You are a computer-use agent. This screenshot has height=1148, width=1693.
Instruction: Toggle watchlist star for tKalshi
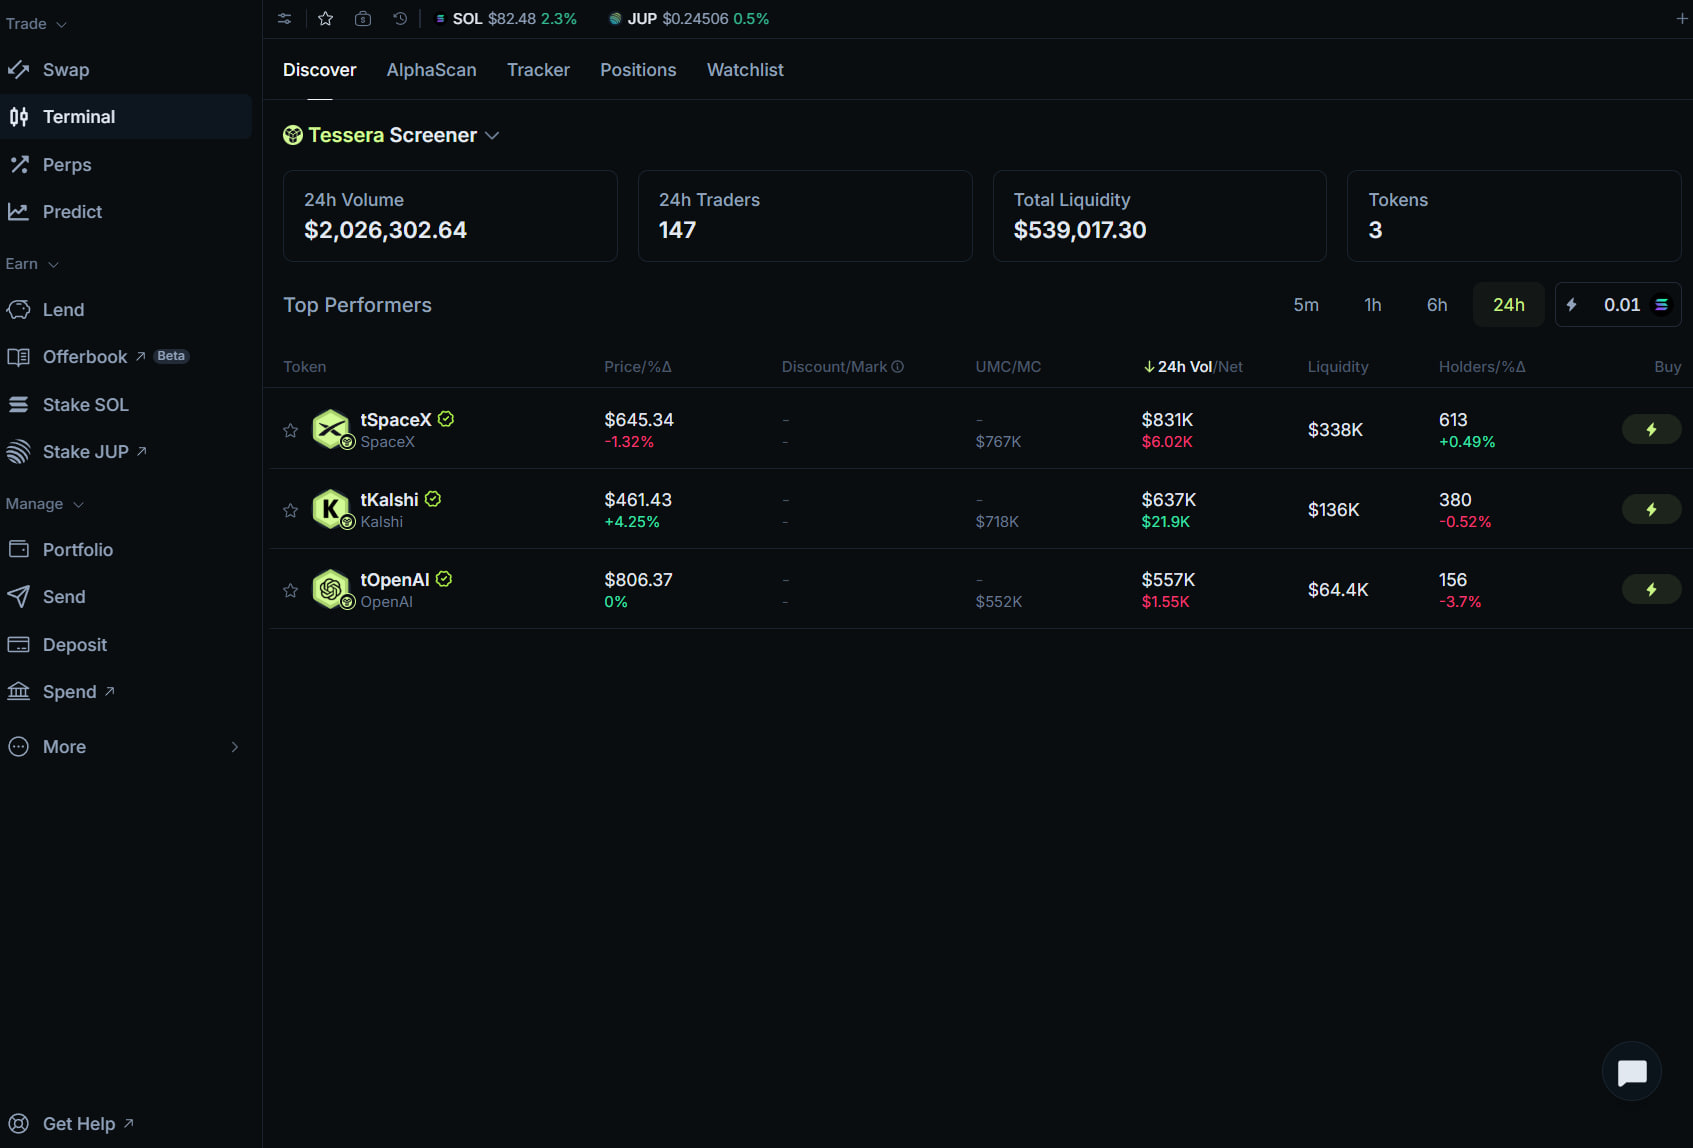coord(291,510)
